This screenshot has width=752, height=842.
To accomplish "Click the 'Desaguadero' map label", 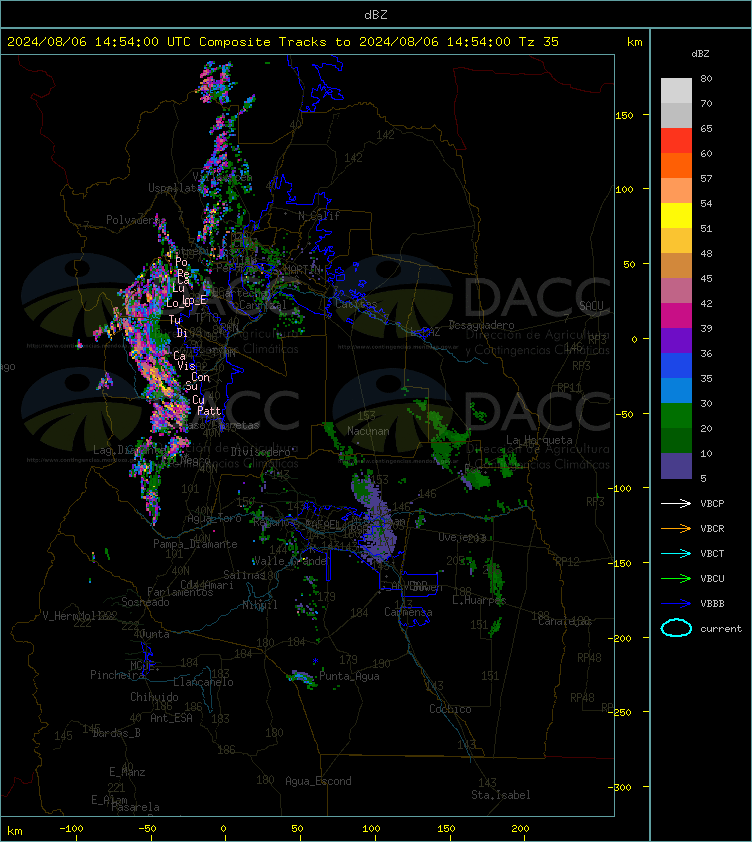I will [481, 325].
